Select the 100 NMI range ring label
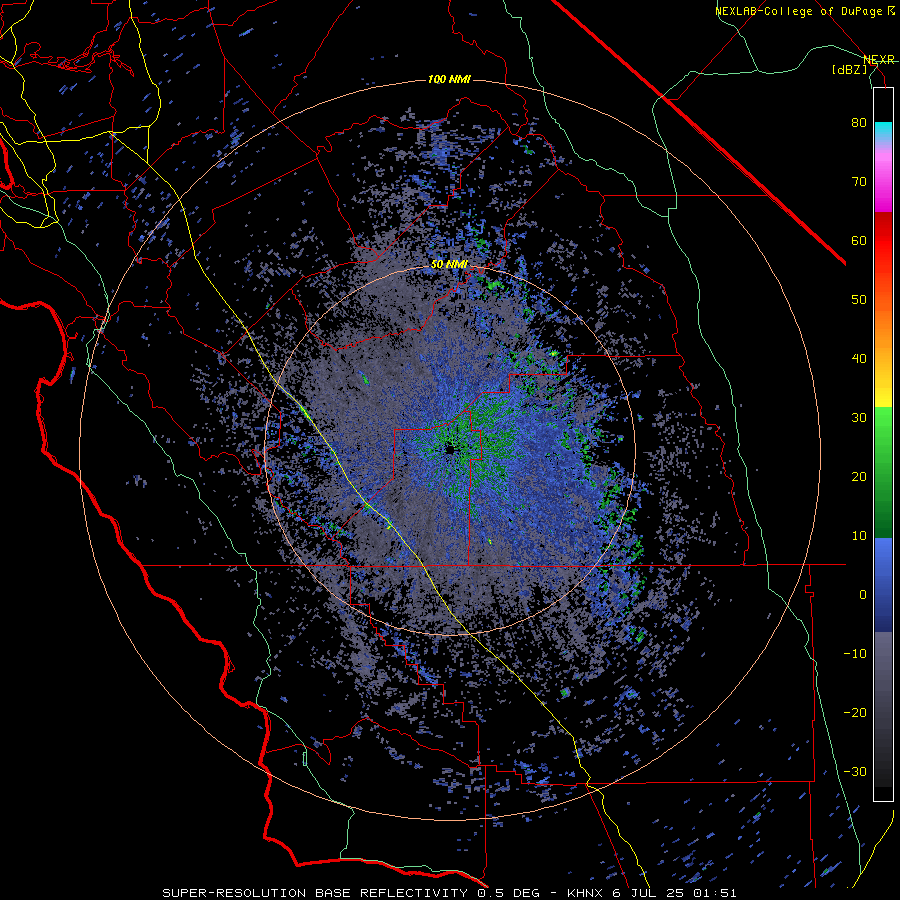900x900 pixels. click(449, 79)
